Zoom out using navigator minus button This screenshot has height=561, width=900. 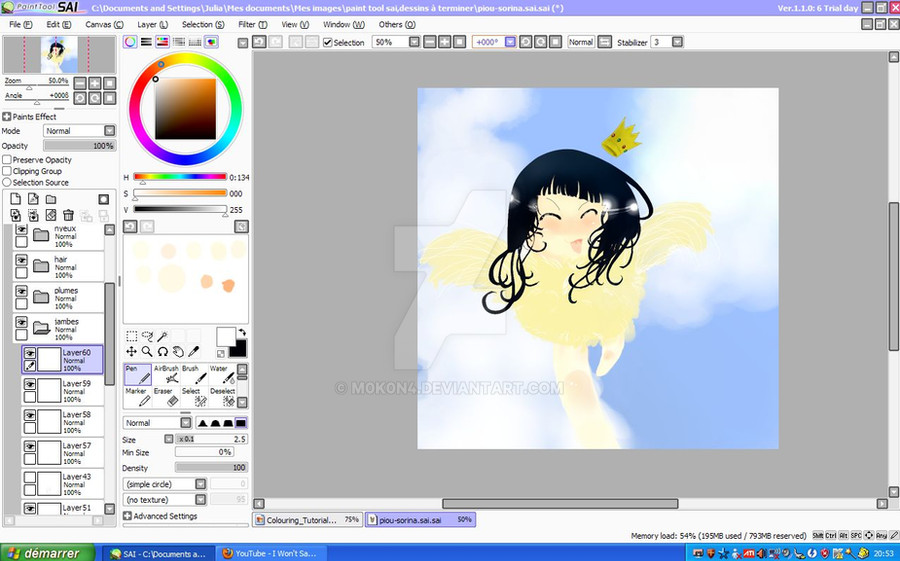pyautogui.click(x=80, y=83)
